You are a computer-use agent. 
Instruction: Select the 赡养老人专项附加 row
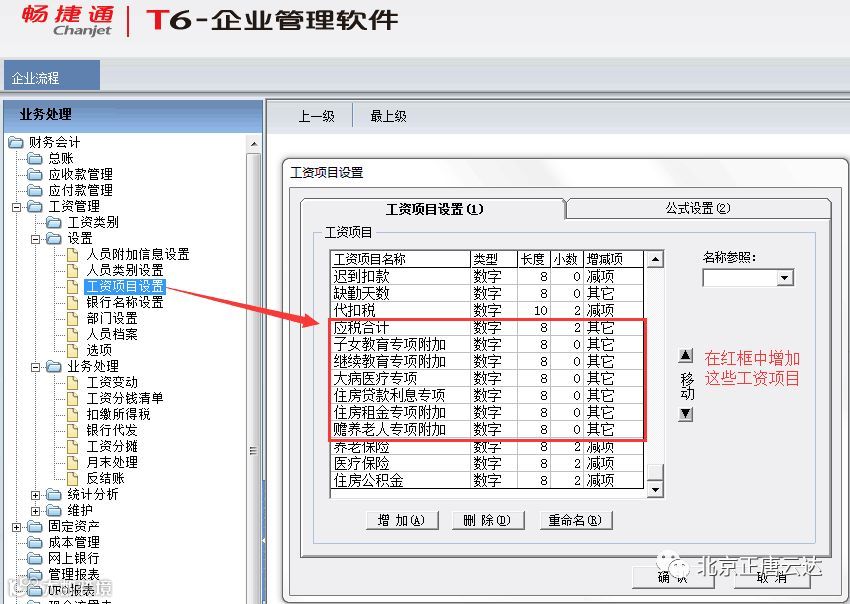(487, 429)
